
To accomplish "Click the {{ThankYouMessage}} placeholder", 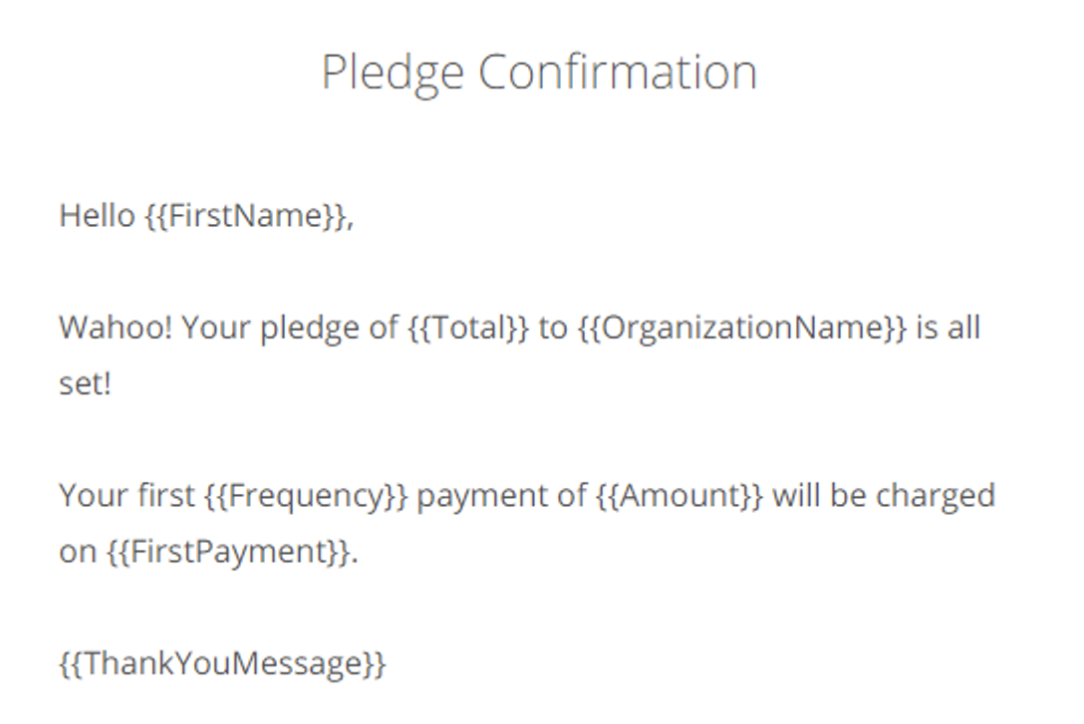I will (x=223, y=664).
